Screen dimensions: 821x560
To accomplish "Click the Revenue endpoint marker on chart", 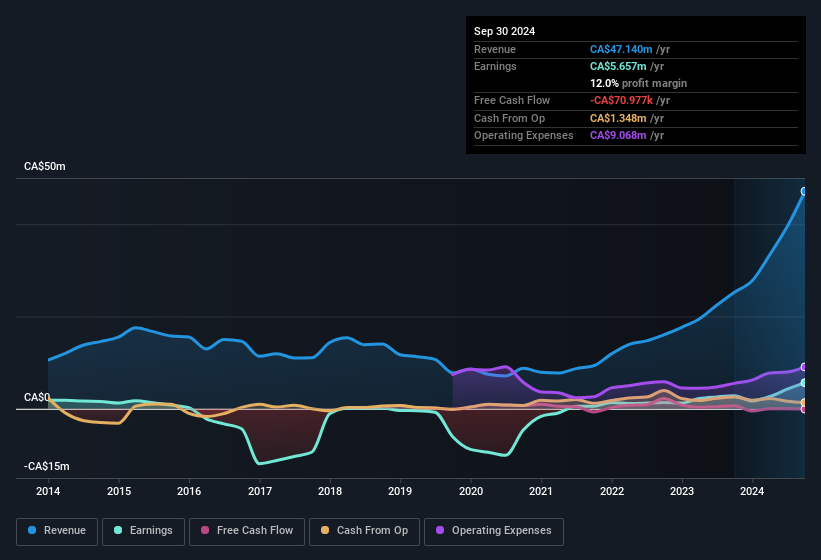I will 804,192.
